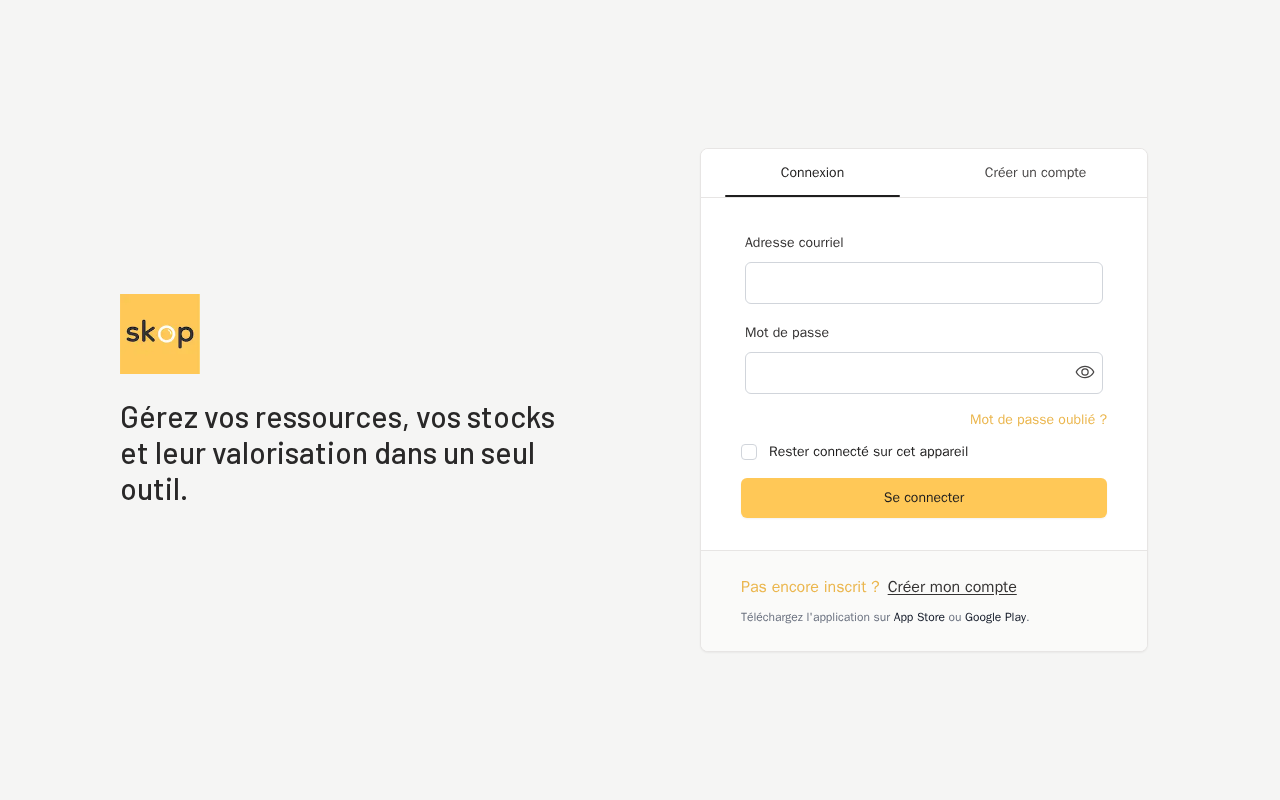Open the Google Play download link
This screenshot has height=800, width=1280.
pos(995,618)
